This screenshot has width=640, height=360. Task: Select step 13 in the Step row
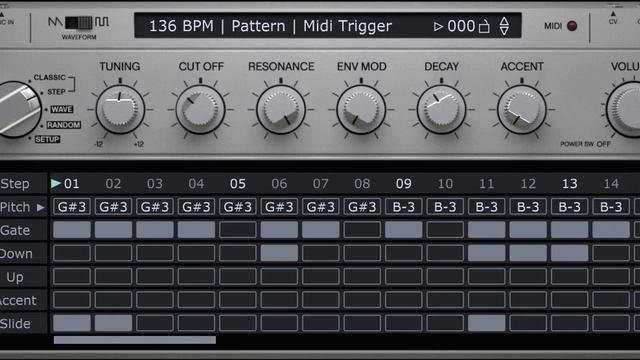pyautogui.click(x=569, y=184)
